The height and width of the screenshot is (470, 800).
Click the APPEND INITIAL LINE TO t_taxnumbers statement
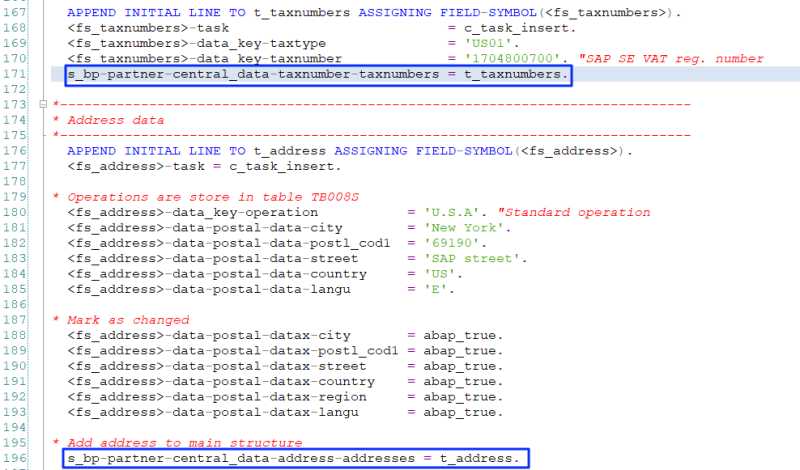374,13
